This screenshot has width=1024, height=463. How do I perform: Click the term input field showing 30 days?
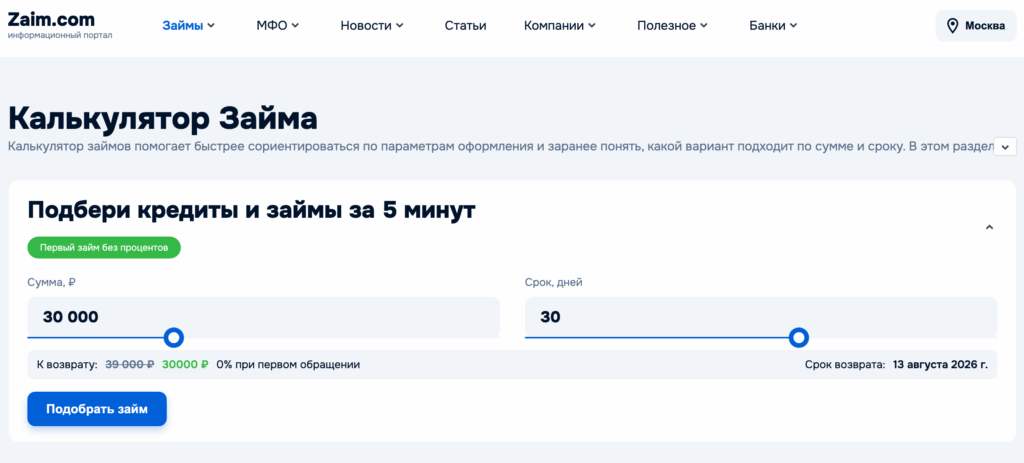[761, 317]
